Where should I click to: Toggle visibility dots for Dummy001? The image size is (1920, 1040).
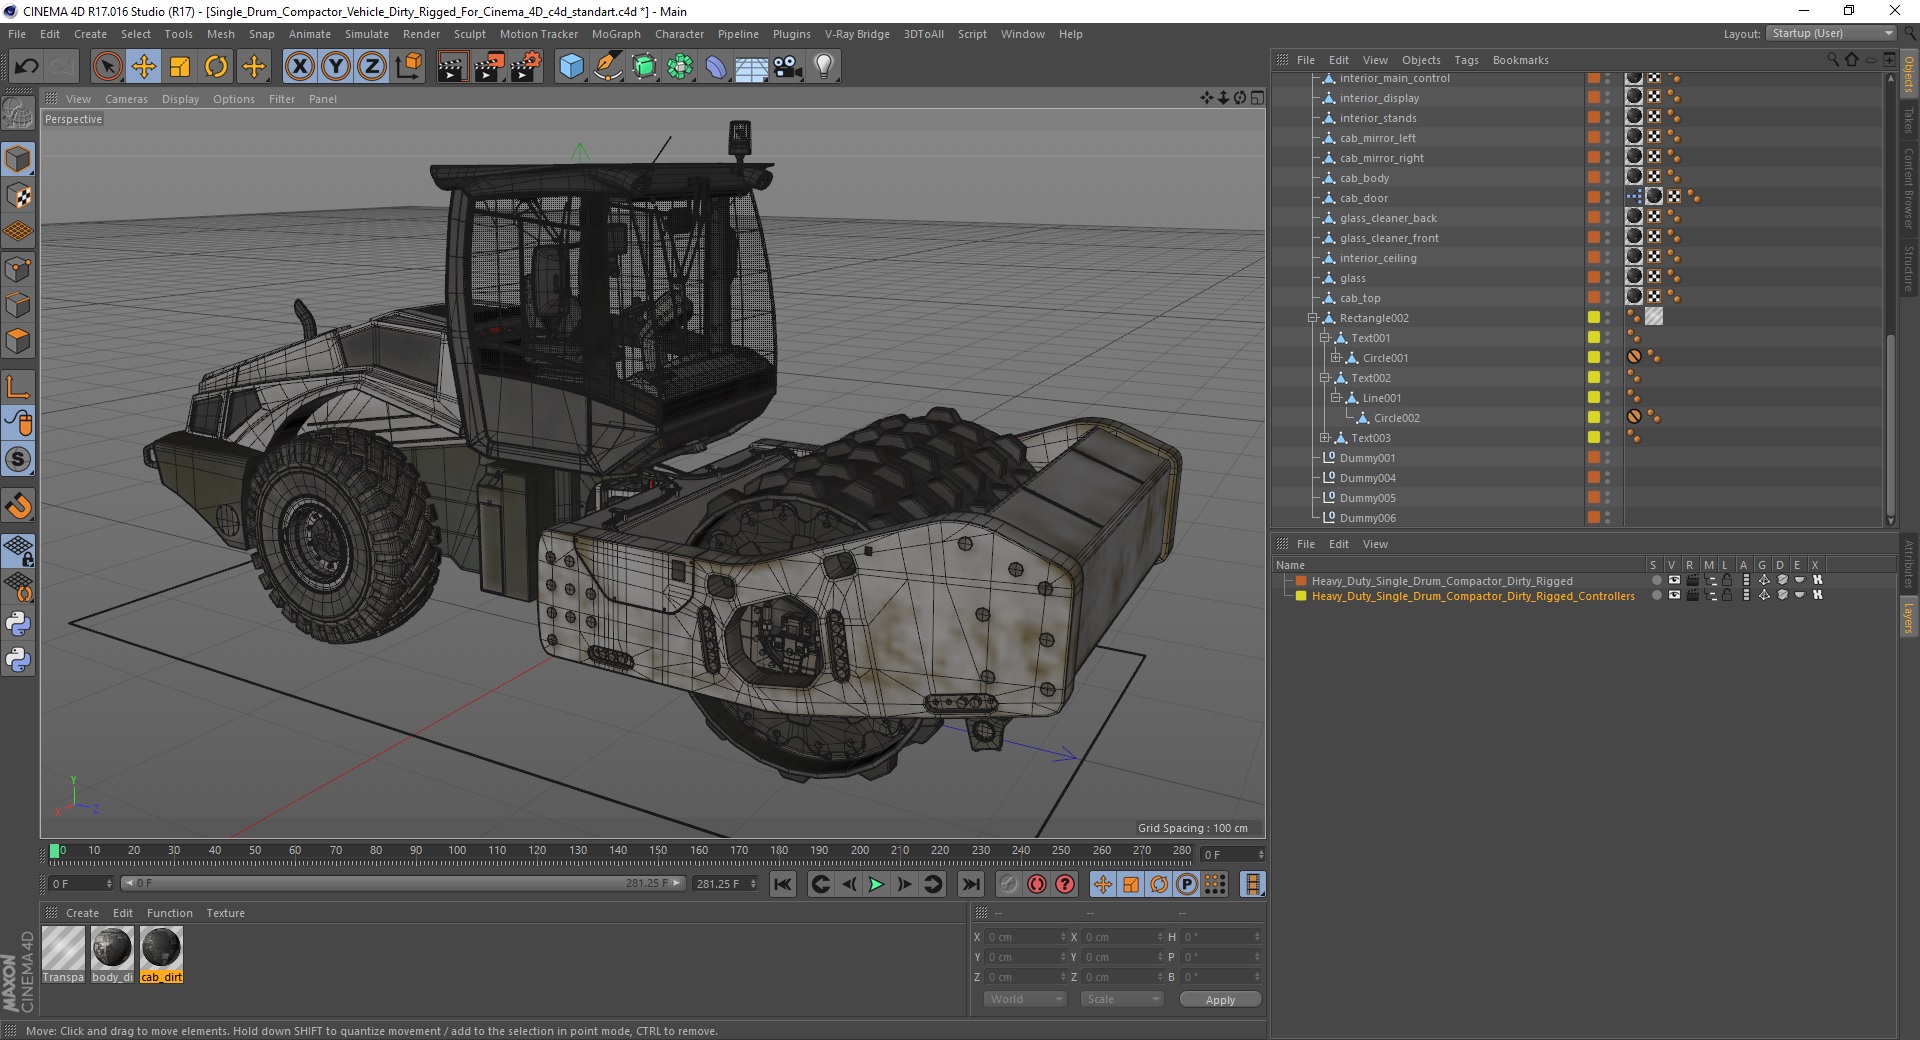click(1608, 458)
